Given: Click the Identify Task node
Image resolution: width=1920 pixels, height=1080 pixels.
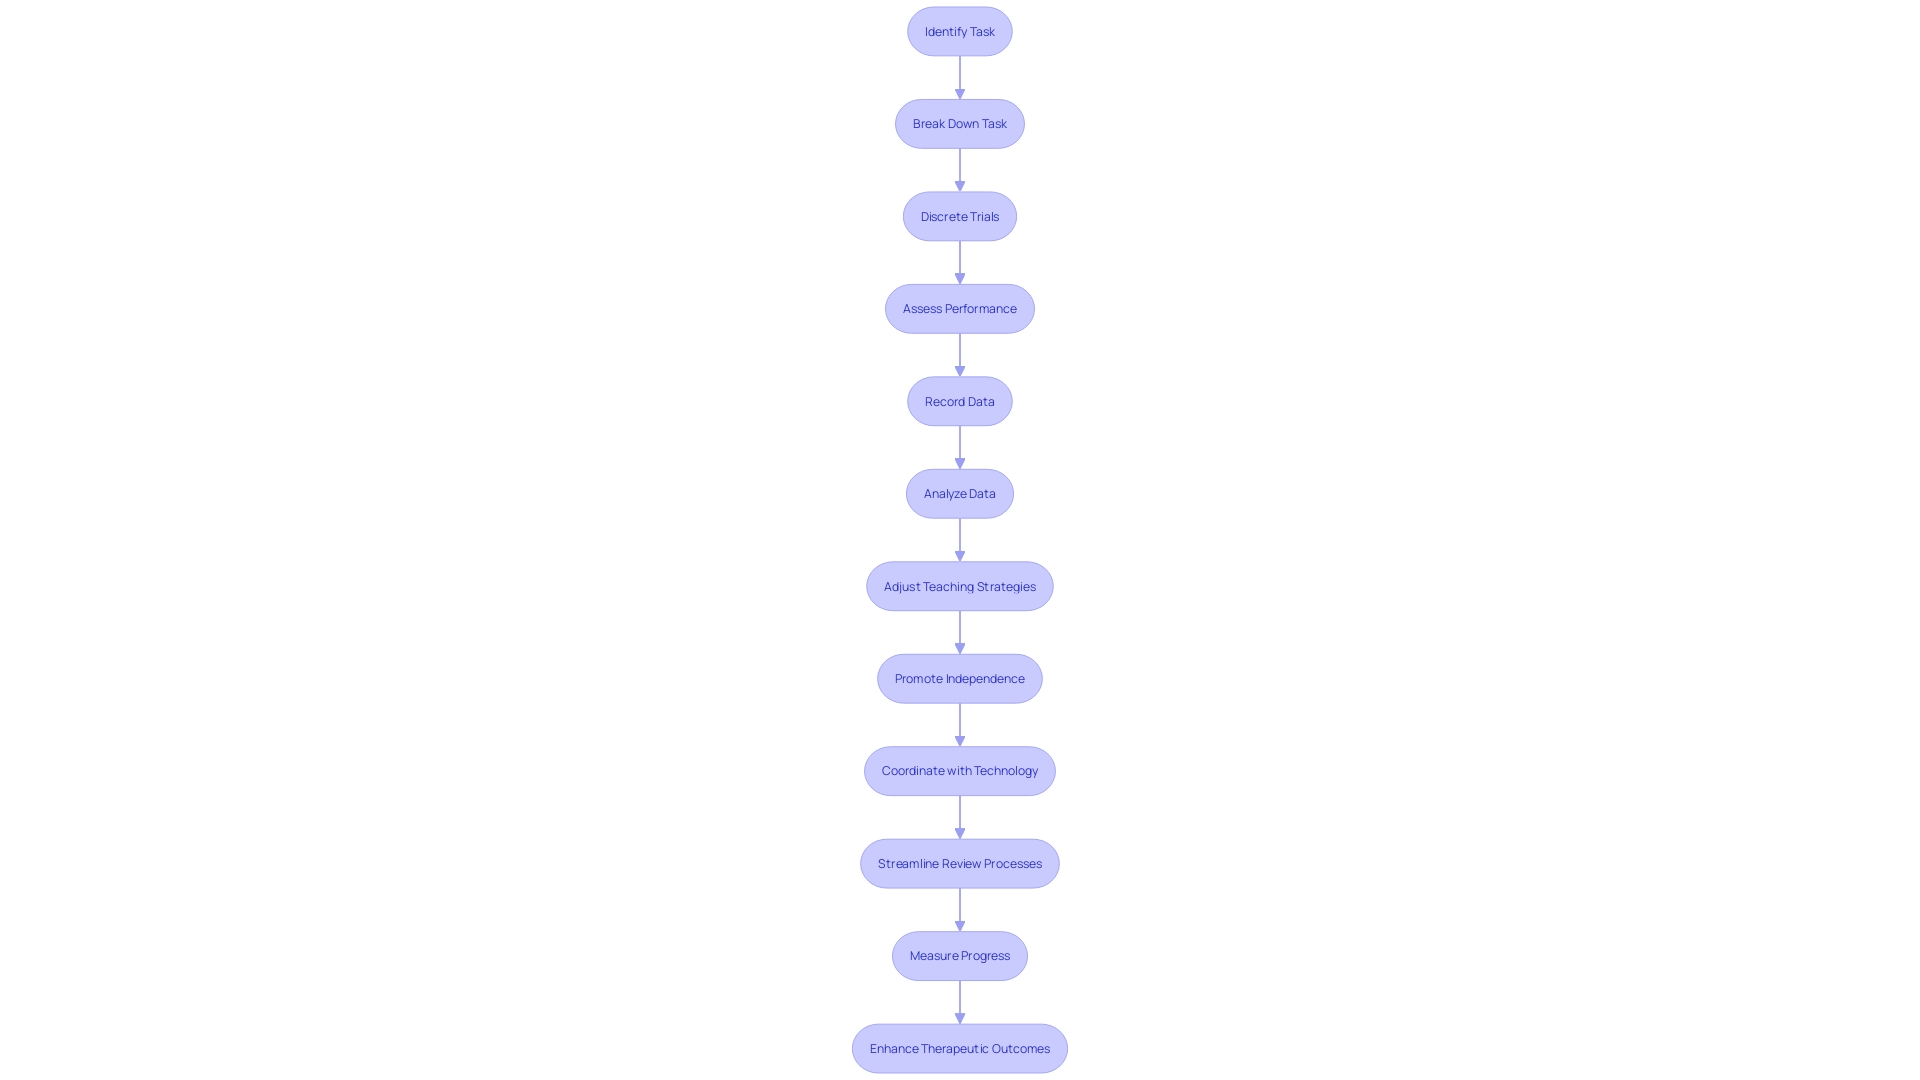Looking at the screenshot, I should coord(960,30).
